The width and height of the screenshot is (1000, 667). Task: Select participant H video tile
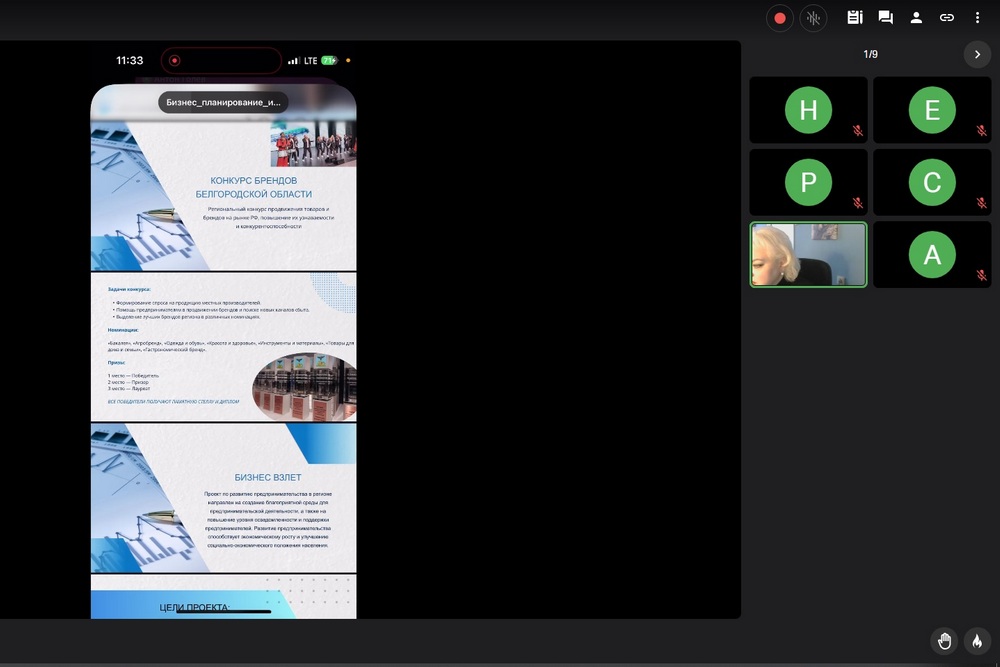(808, 110)
